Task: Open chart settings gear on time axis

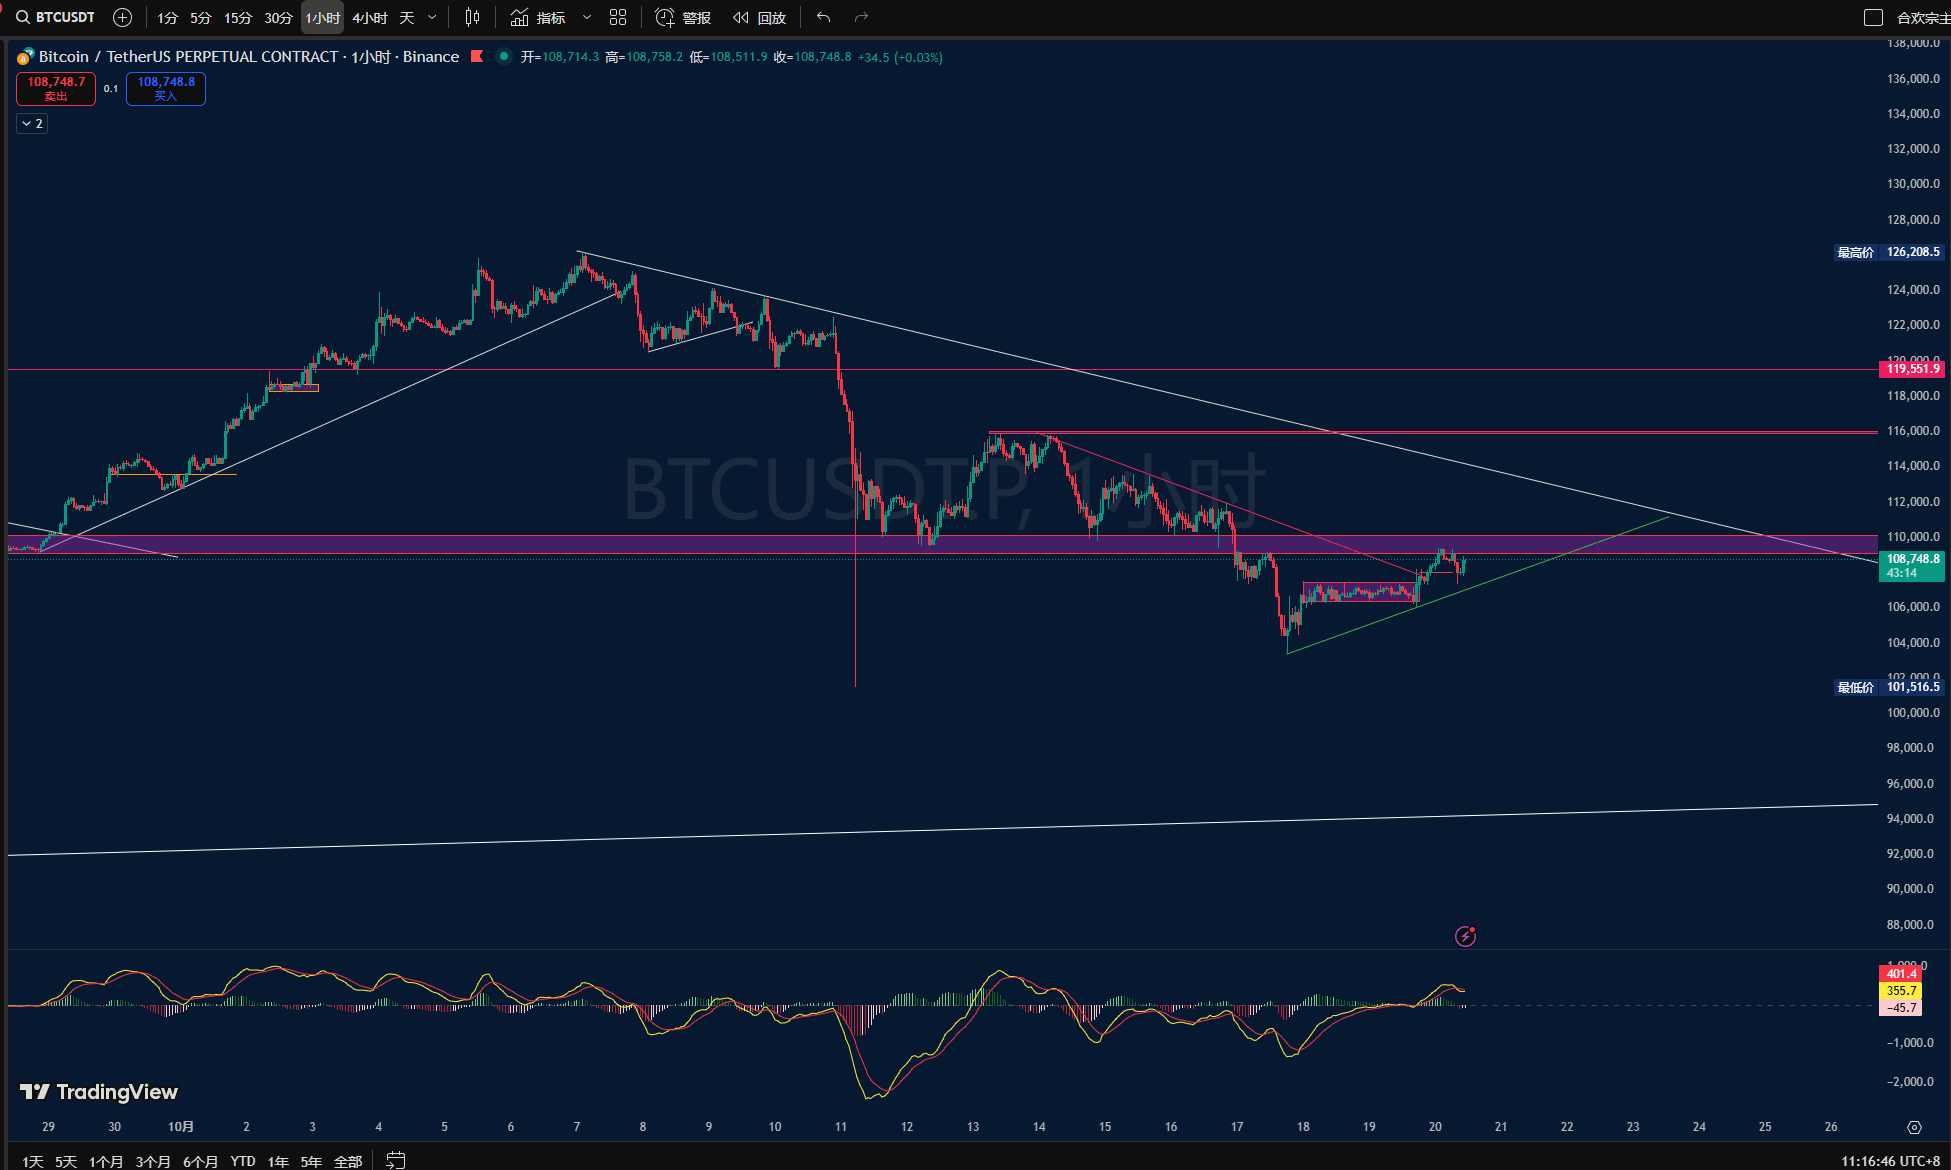Action: pos(1914,1127)
